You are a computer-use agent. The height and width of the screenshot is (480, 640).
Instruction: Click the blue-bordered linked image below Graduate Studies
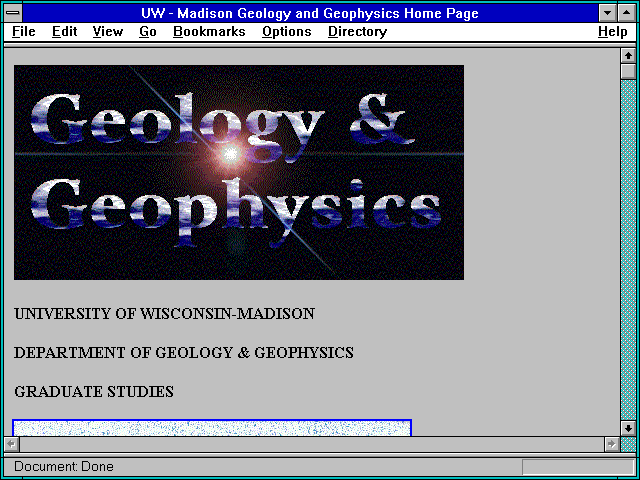[x=212, y=427]
